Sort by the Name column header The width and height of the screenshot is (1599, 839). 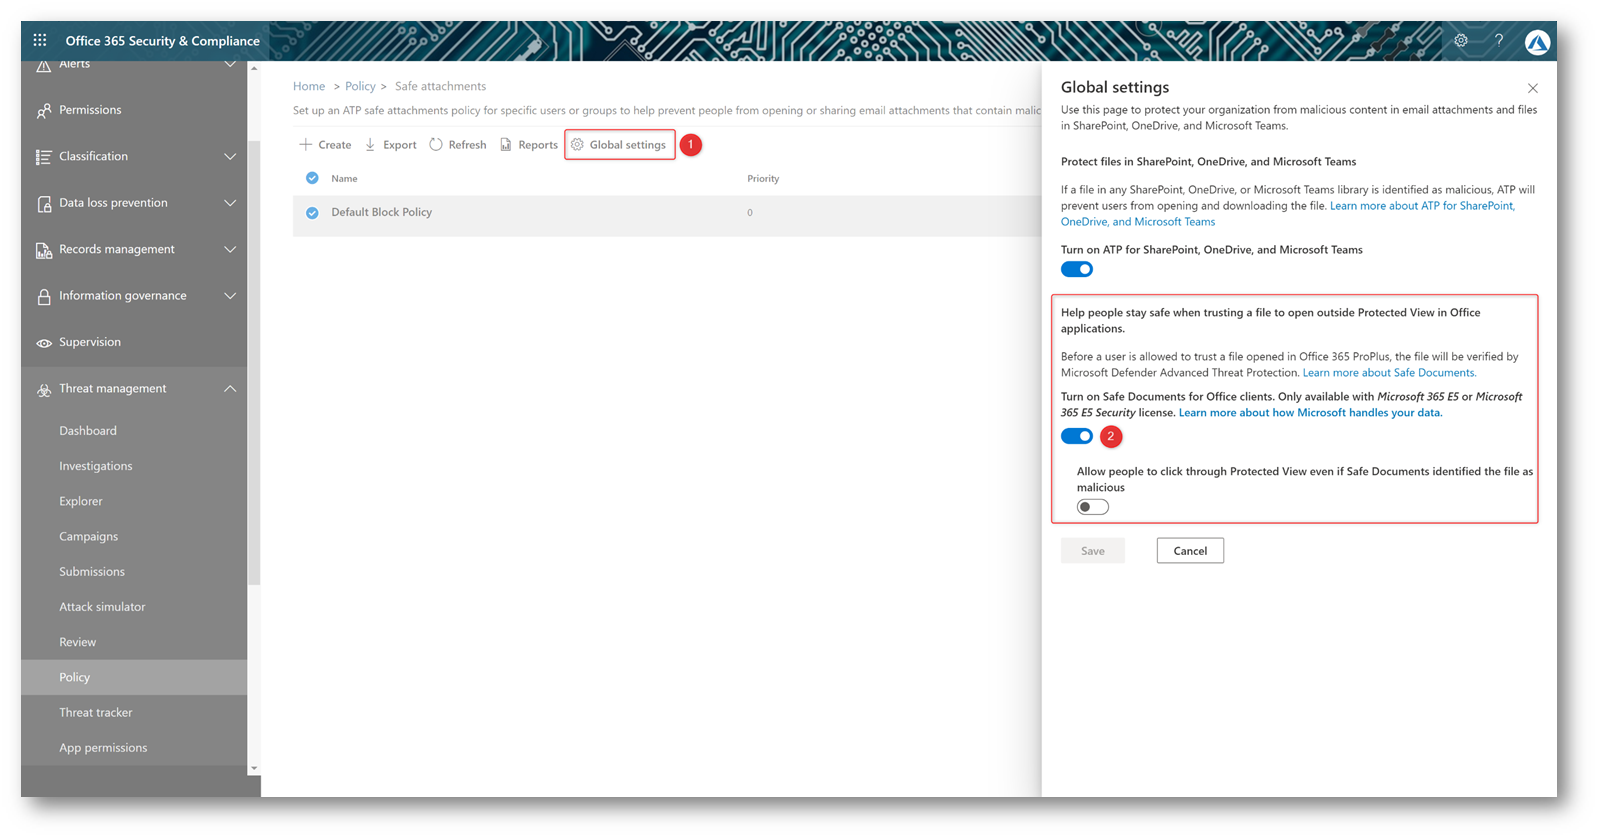click(344, 179)
